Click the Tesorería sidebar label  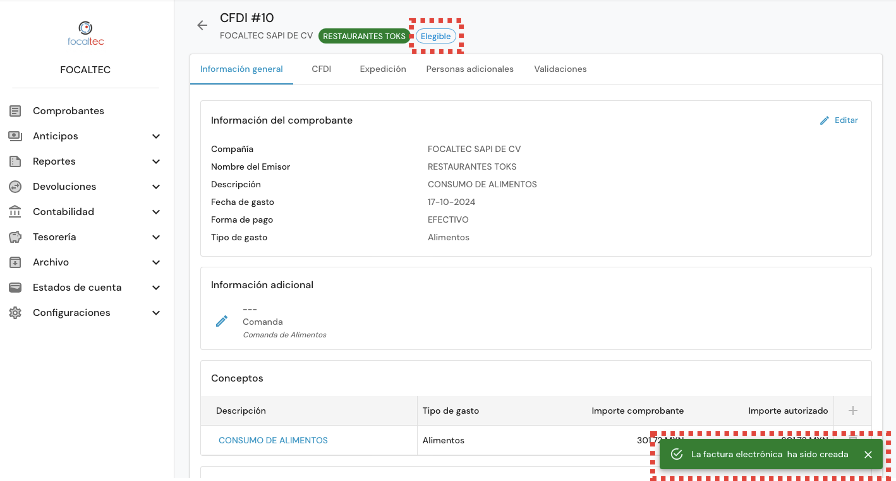(x=54, y=237)
